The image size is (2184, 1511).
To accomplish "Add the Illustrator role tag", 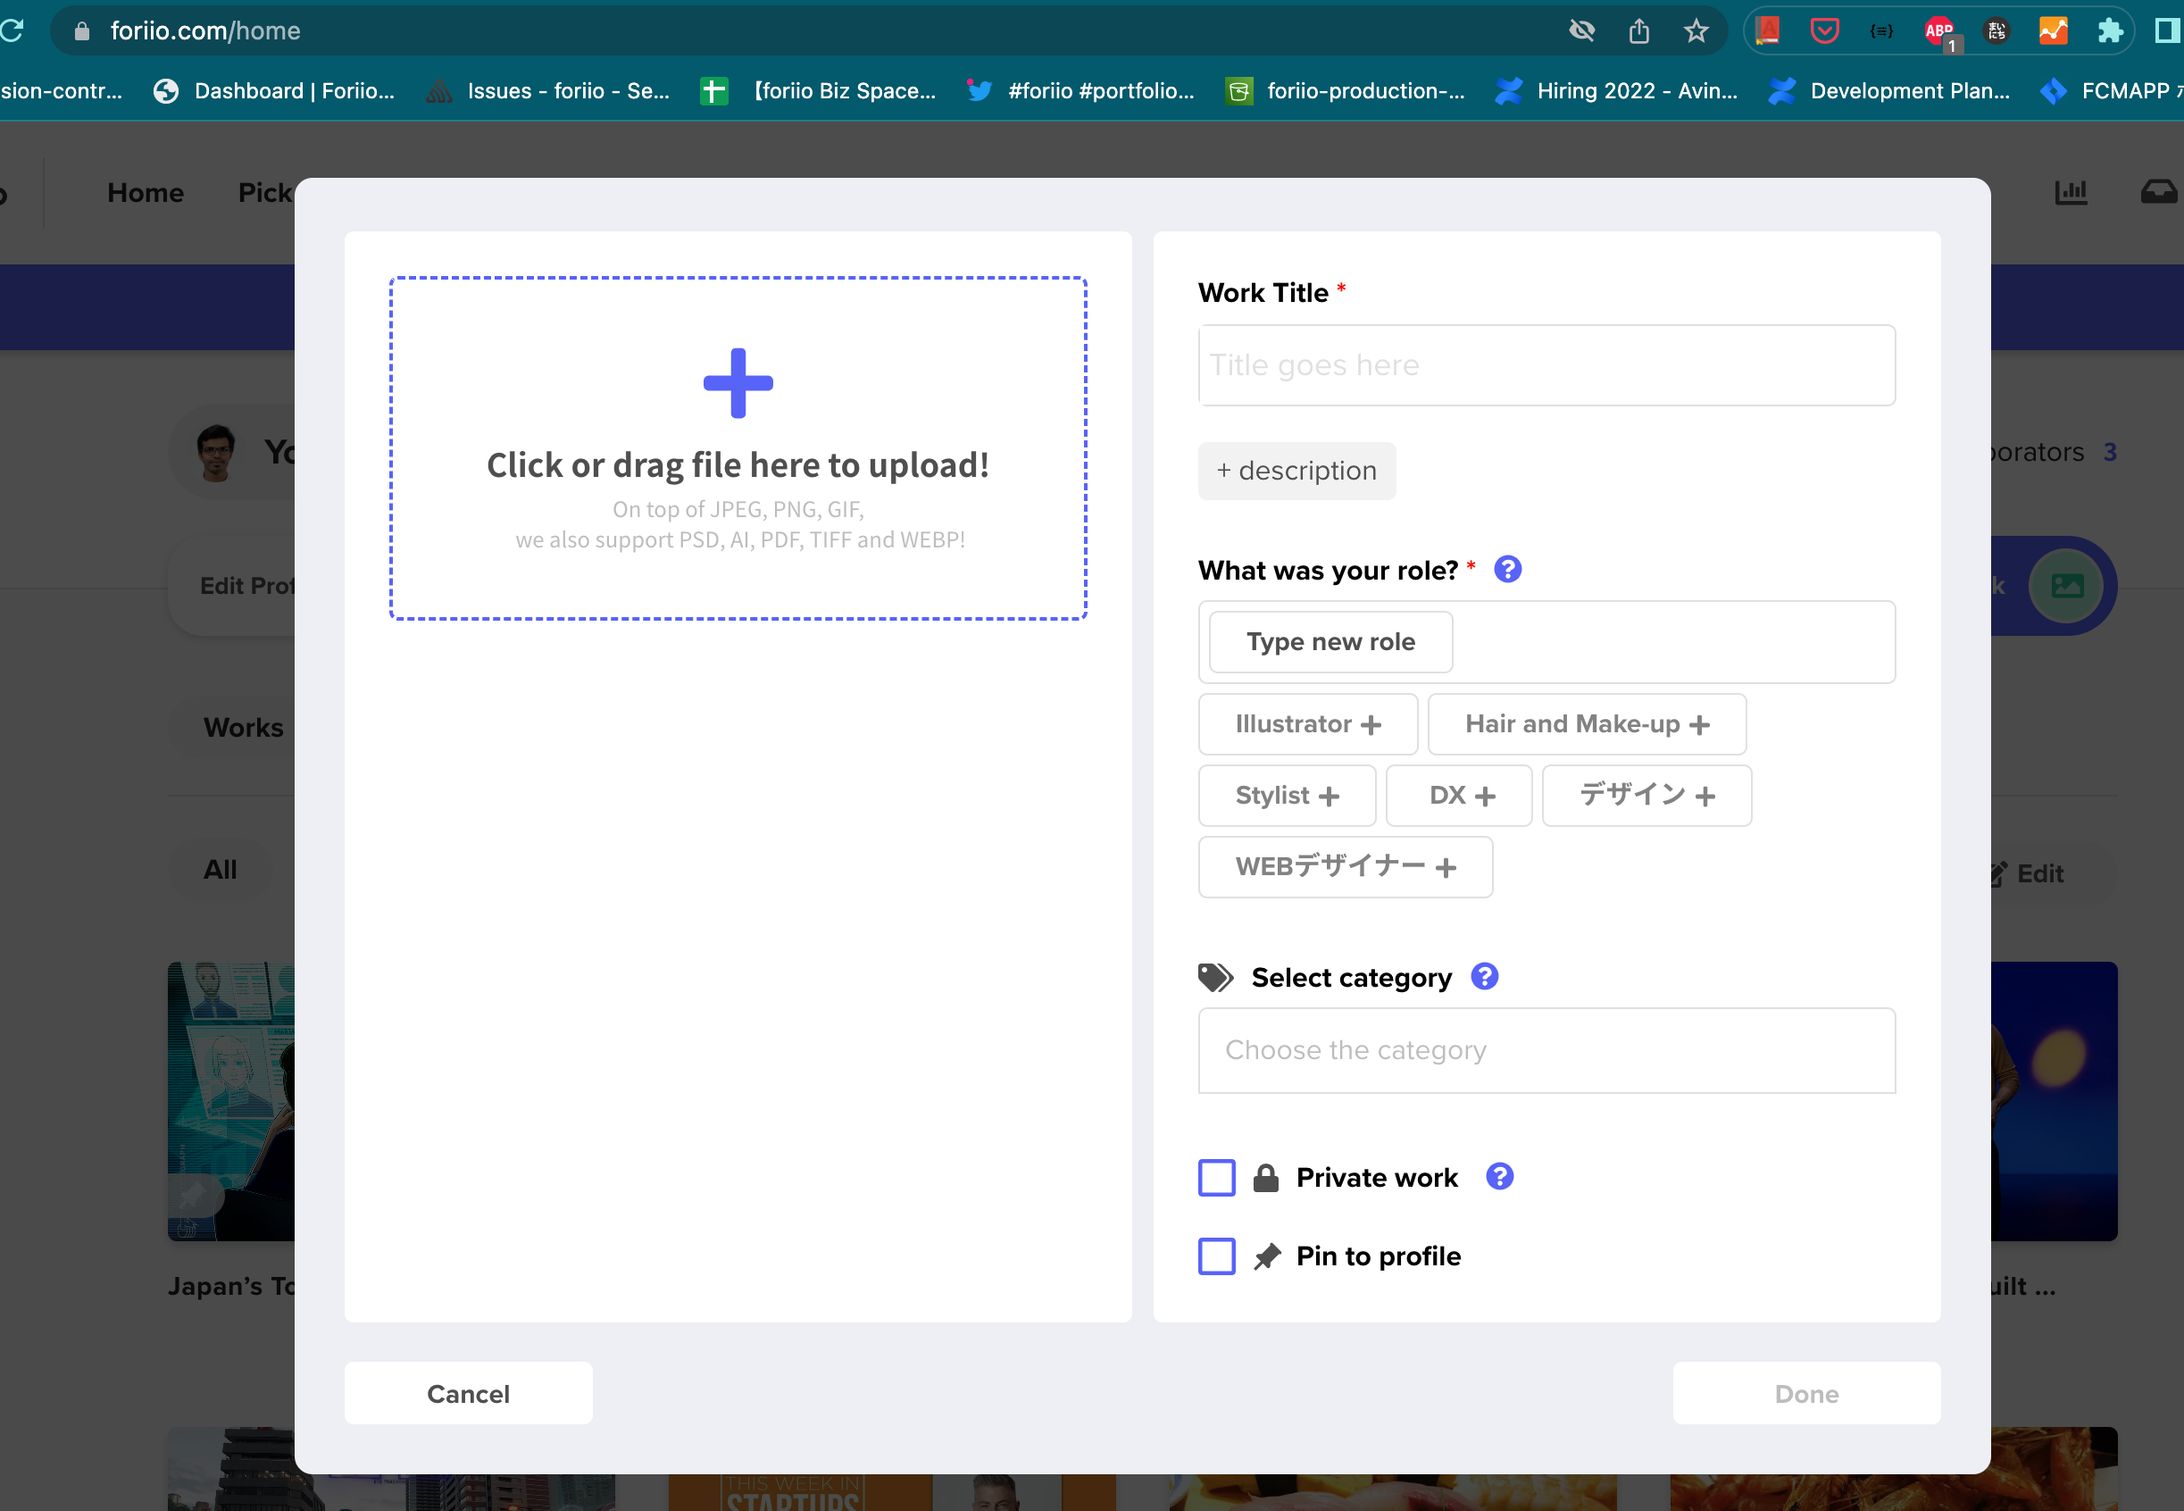I will click(x=1307, y=724).
